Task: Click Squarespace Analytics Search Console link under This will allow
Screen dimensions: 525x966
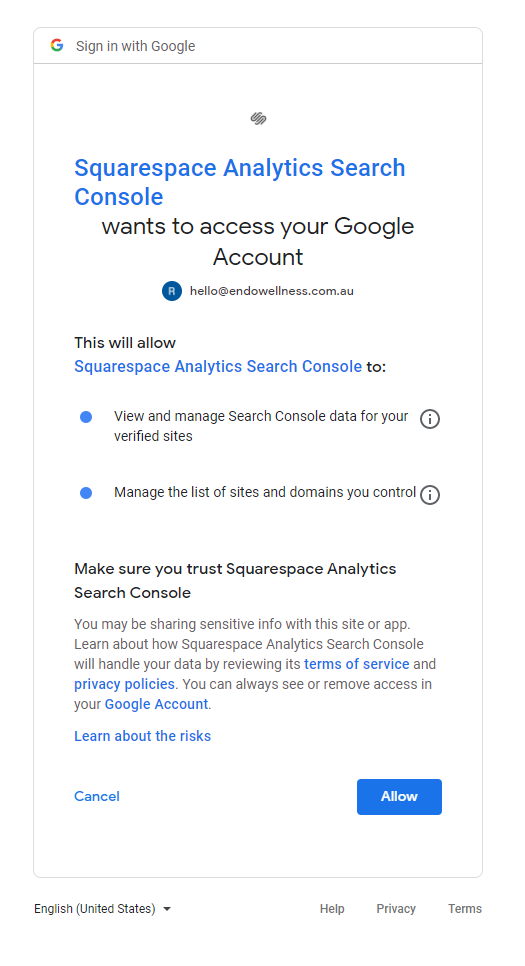Action: pyautogui.click(x=218, y=367)
